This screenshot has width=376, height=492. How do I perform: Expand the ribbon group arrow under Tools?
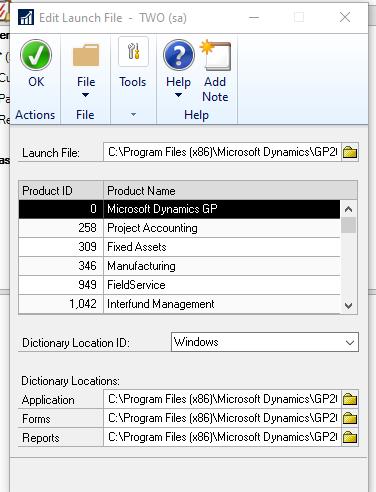pyautogui.click(x=133, y=115)
